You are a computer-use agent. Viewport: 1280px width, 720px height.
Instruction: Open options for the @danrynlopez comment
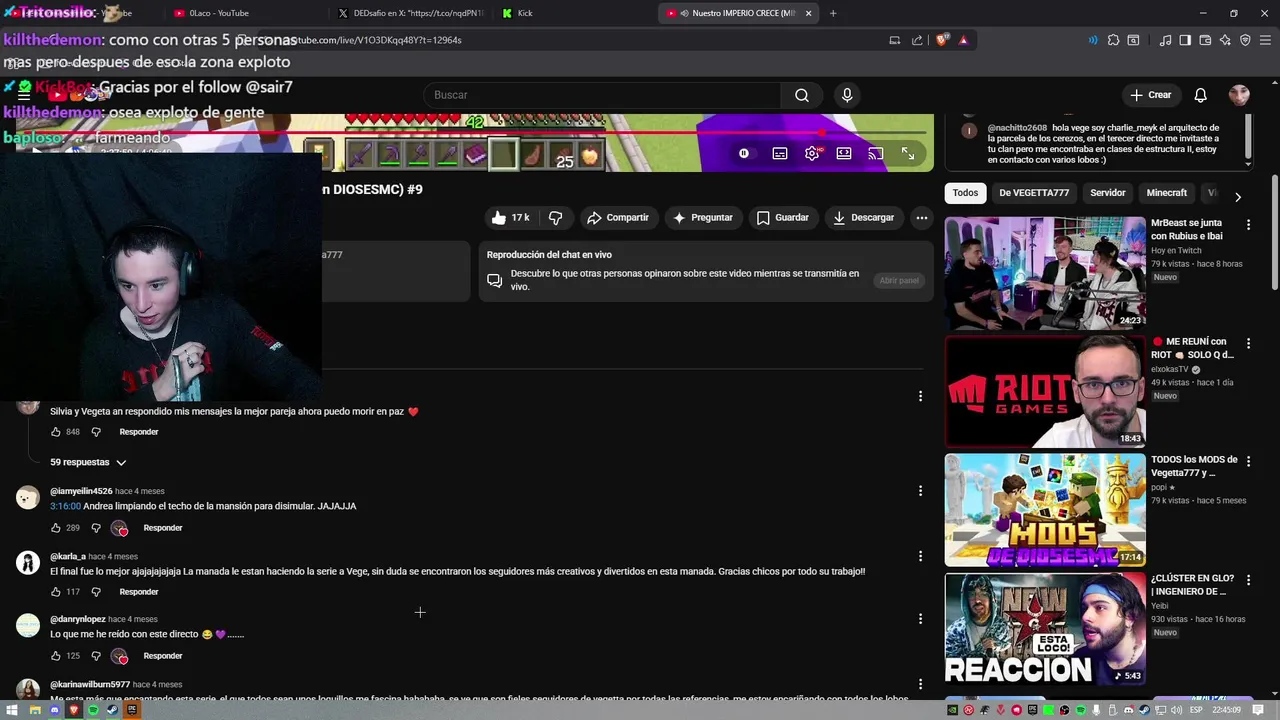(920, 619)
